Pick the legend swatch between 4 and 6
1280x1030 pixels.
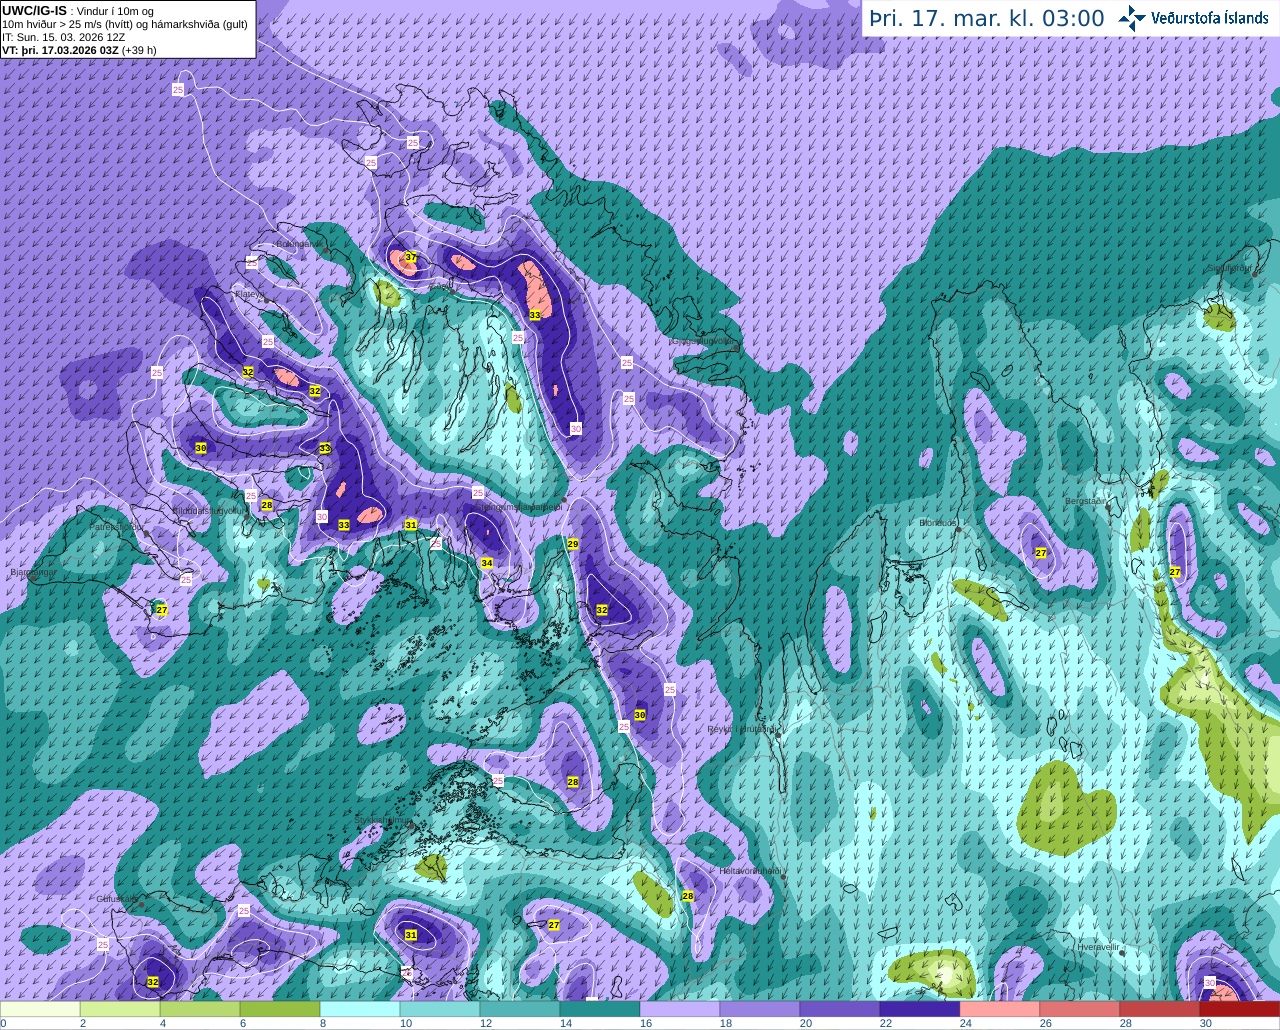click(x=200, y=1009)
